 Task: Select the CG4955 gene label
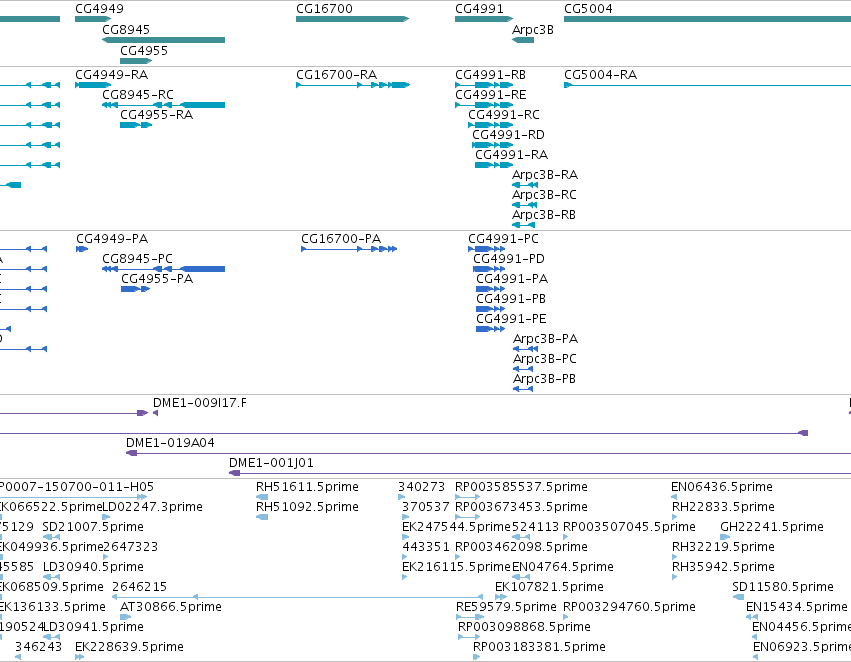coord(144,50)
